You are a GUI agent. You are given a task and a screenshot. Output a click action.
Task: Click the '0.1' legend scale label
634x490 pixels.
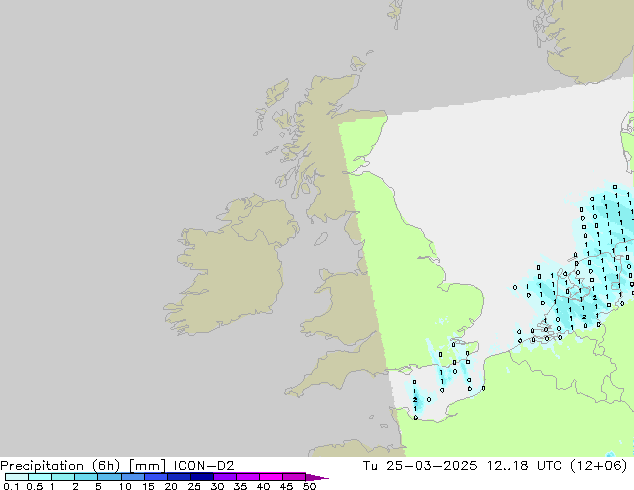[x=11, y=486]
